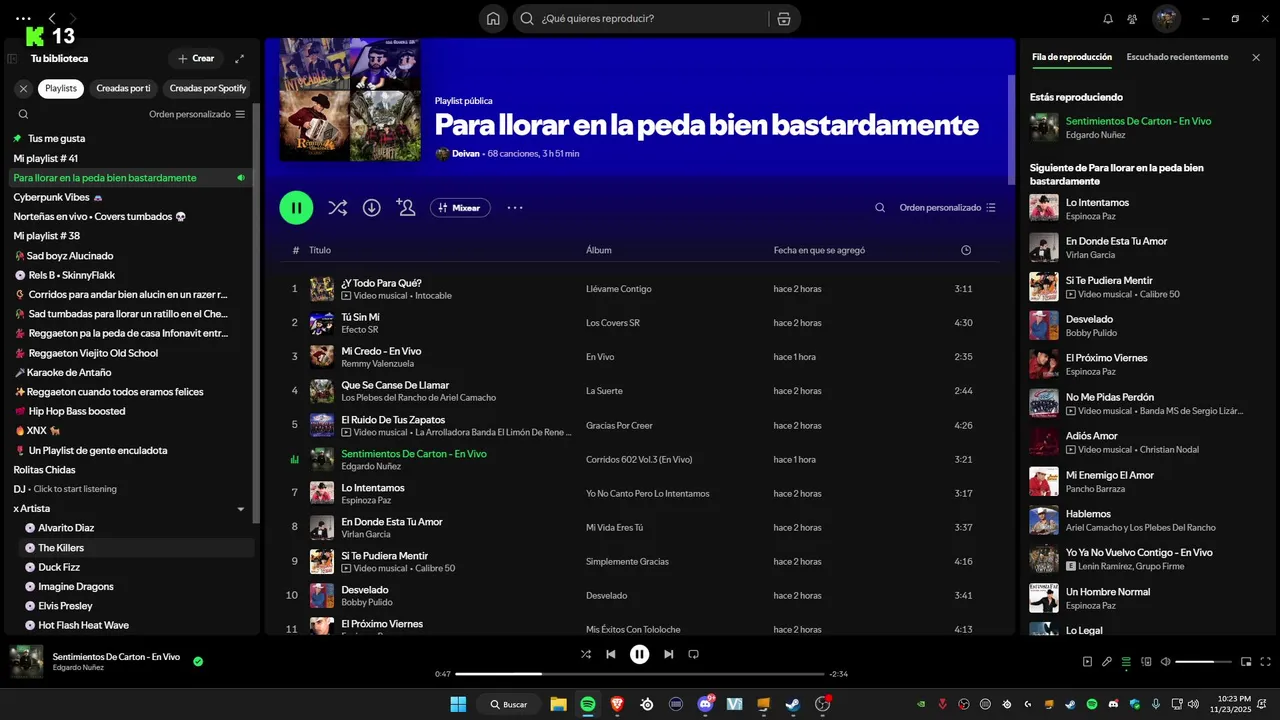The width and height of the screenshot is (1280, 720).
Task: Show lyrics with microphone icon
Action: pos(1107,661)
